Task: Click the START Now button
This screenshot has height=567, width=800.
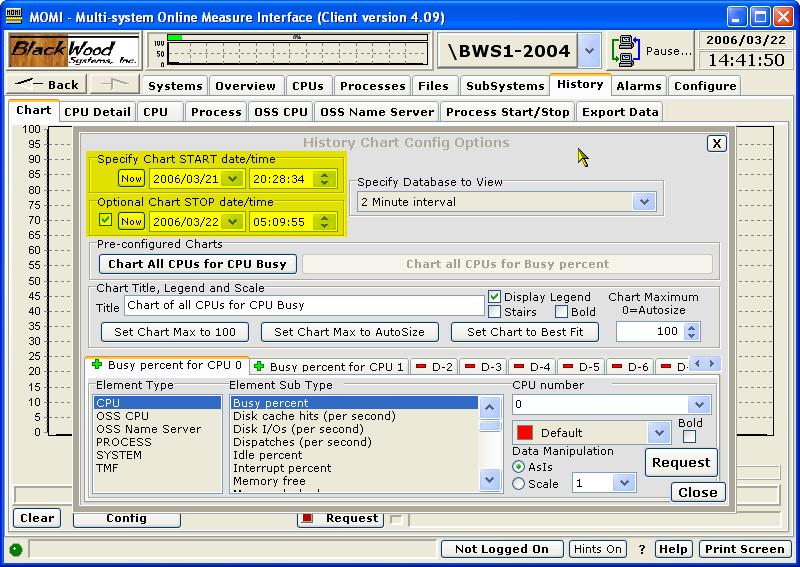Action: click(x=131, y=179)
